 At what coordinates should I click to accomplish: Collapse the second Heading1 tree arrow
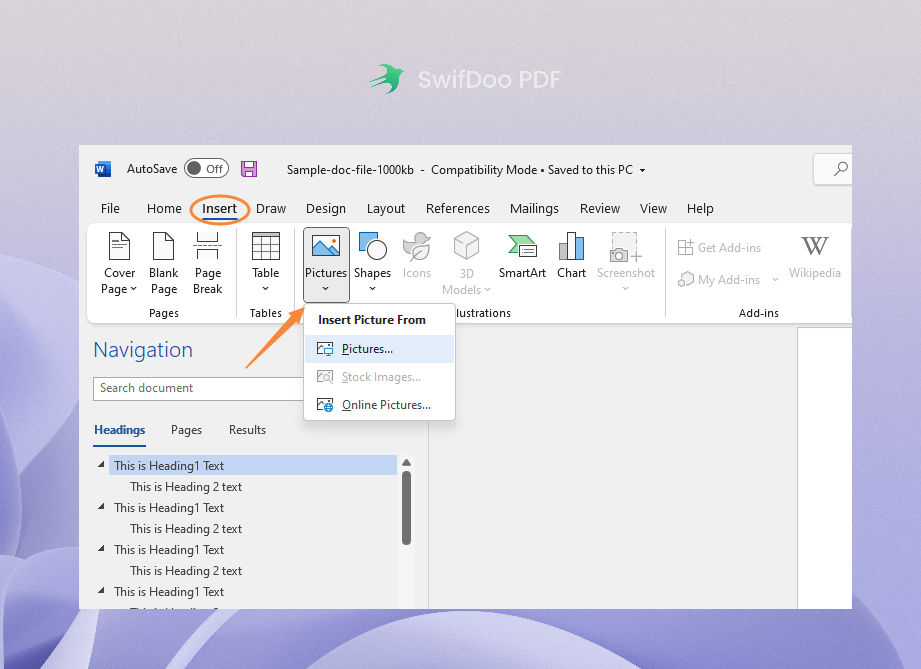[x=101, y=506]
